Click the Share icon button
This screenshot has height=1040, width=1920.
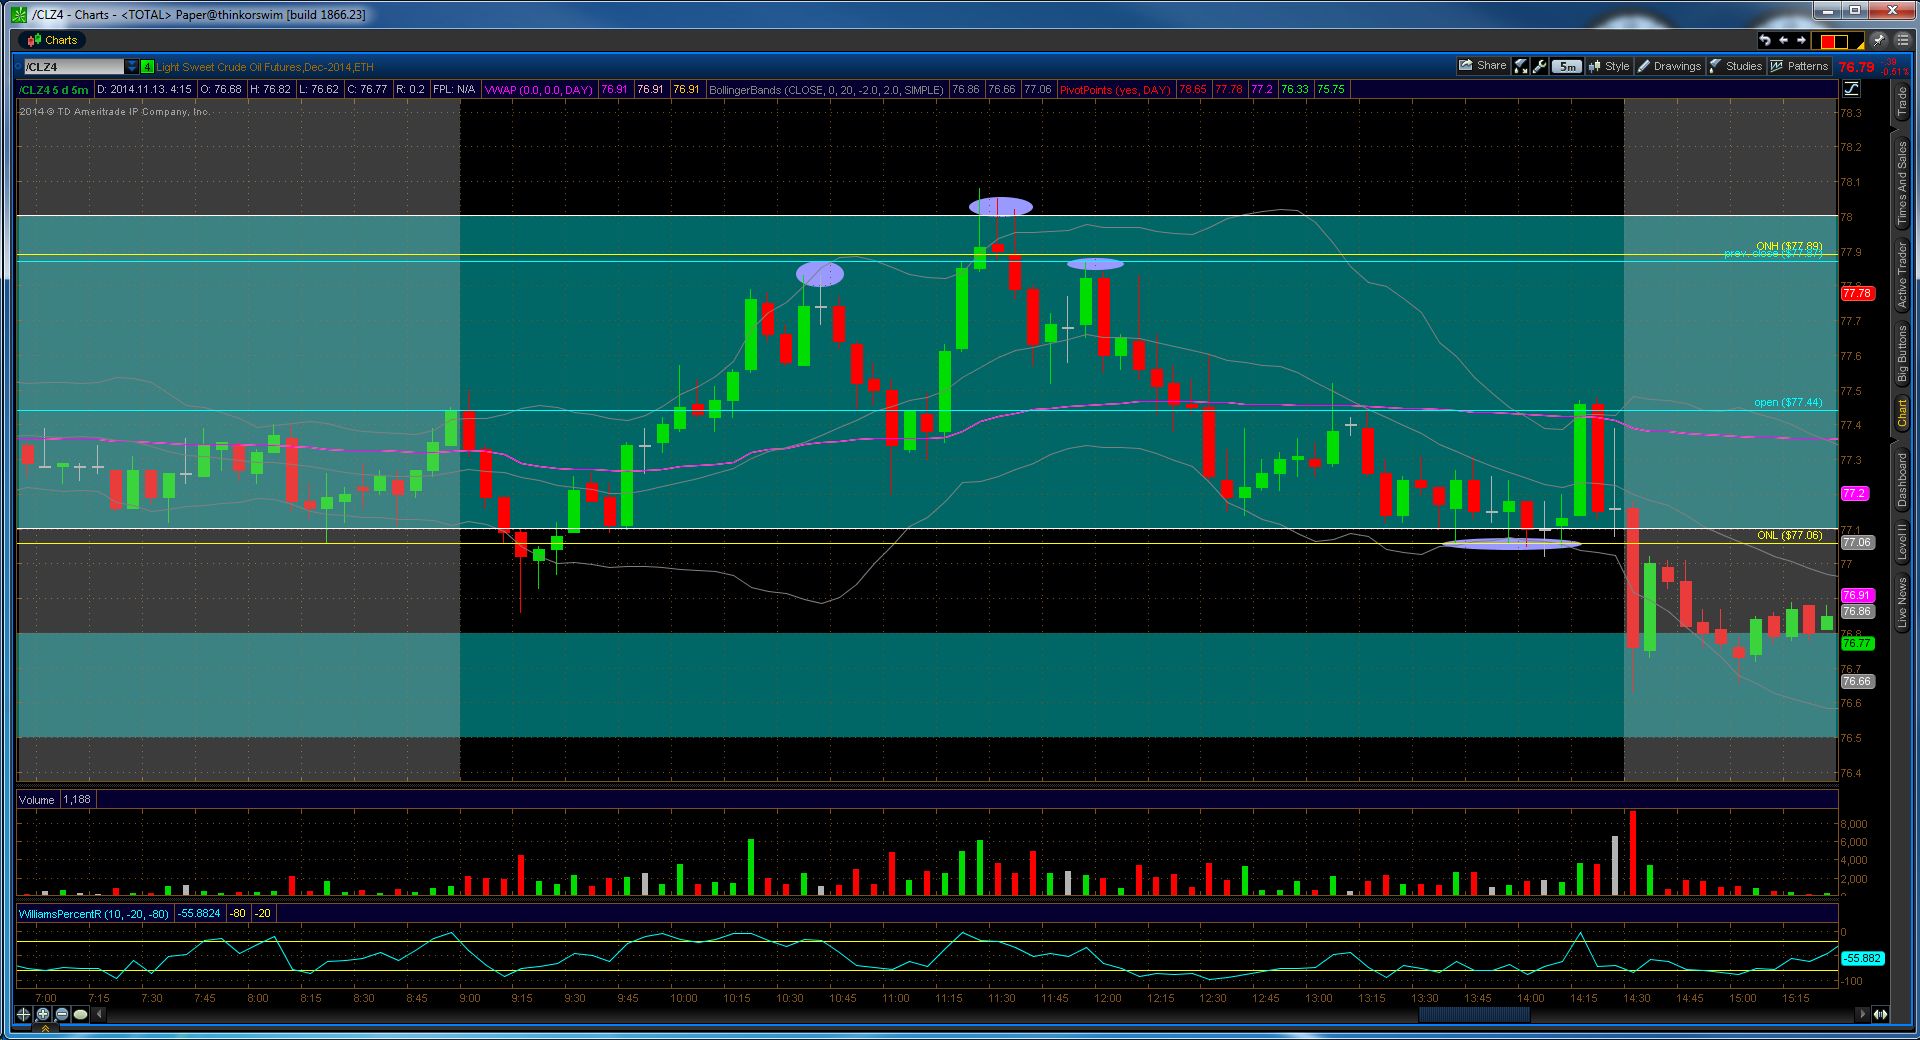tap(1483, 66)
